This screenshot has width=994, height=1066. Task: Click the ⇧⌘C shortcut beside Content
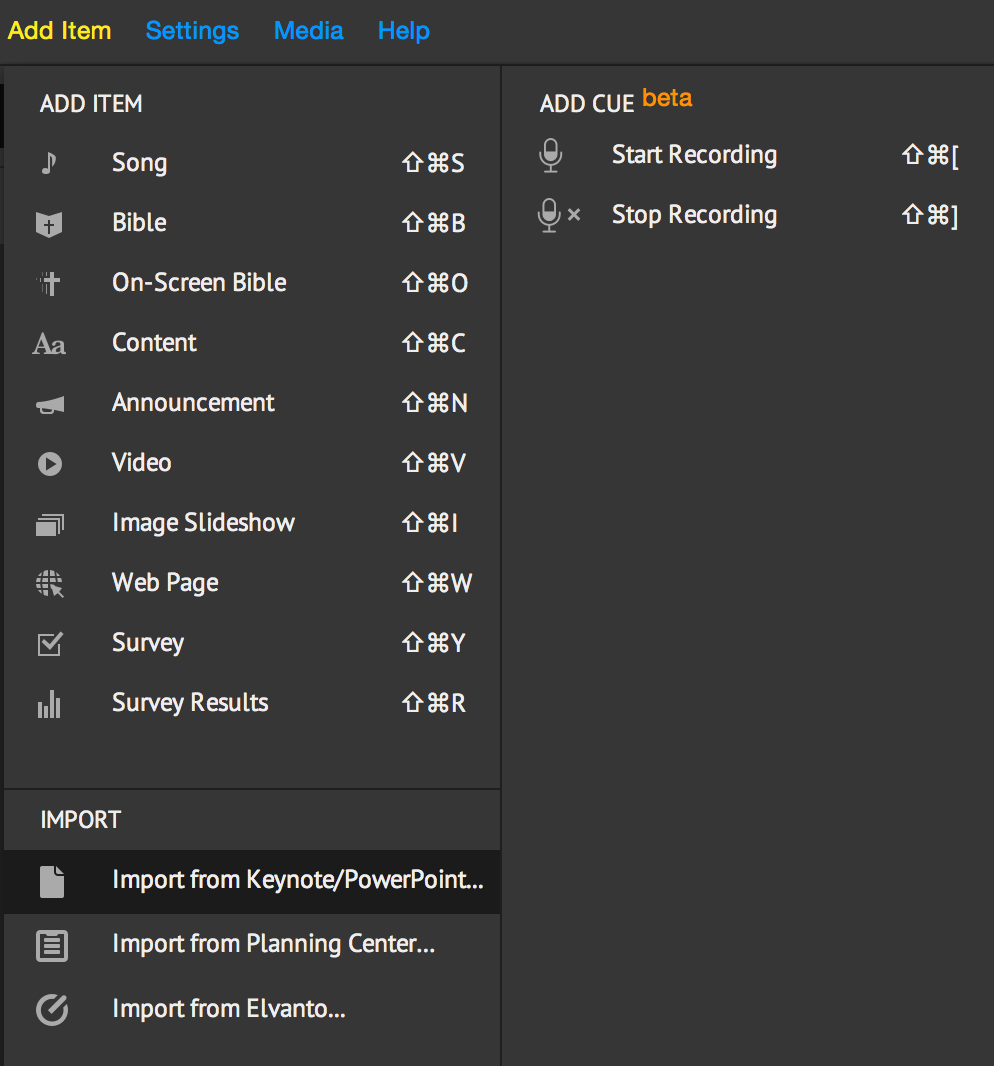[434, 343]
